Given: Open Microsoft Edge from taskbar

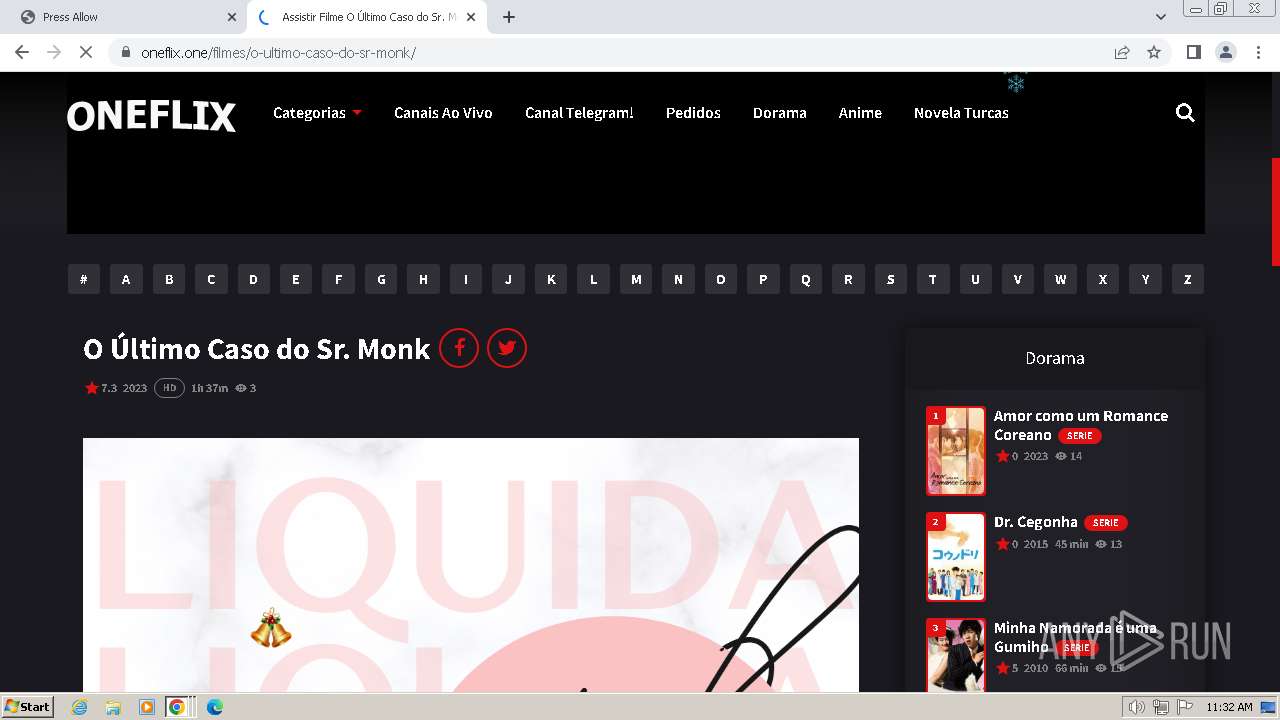Looking at the screenshot, I should [214, 707].
